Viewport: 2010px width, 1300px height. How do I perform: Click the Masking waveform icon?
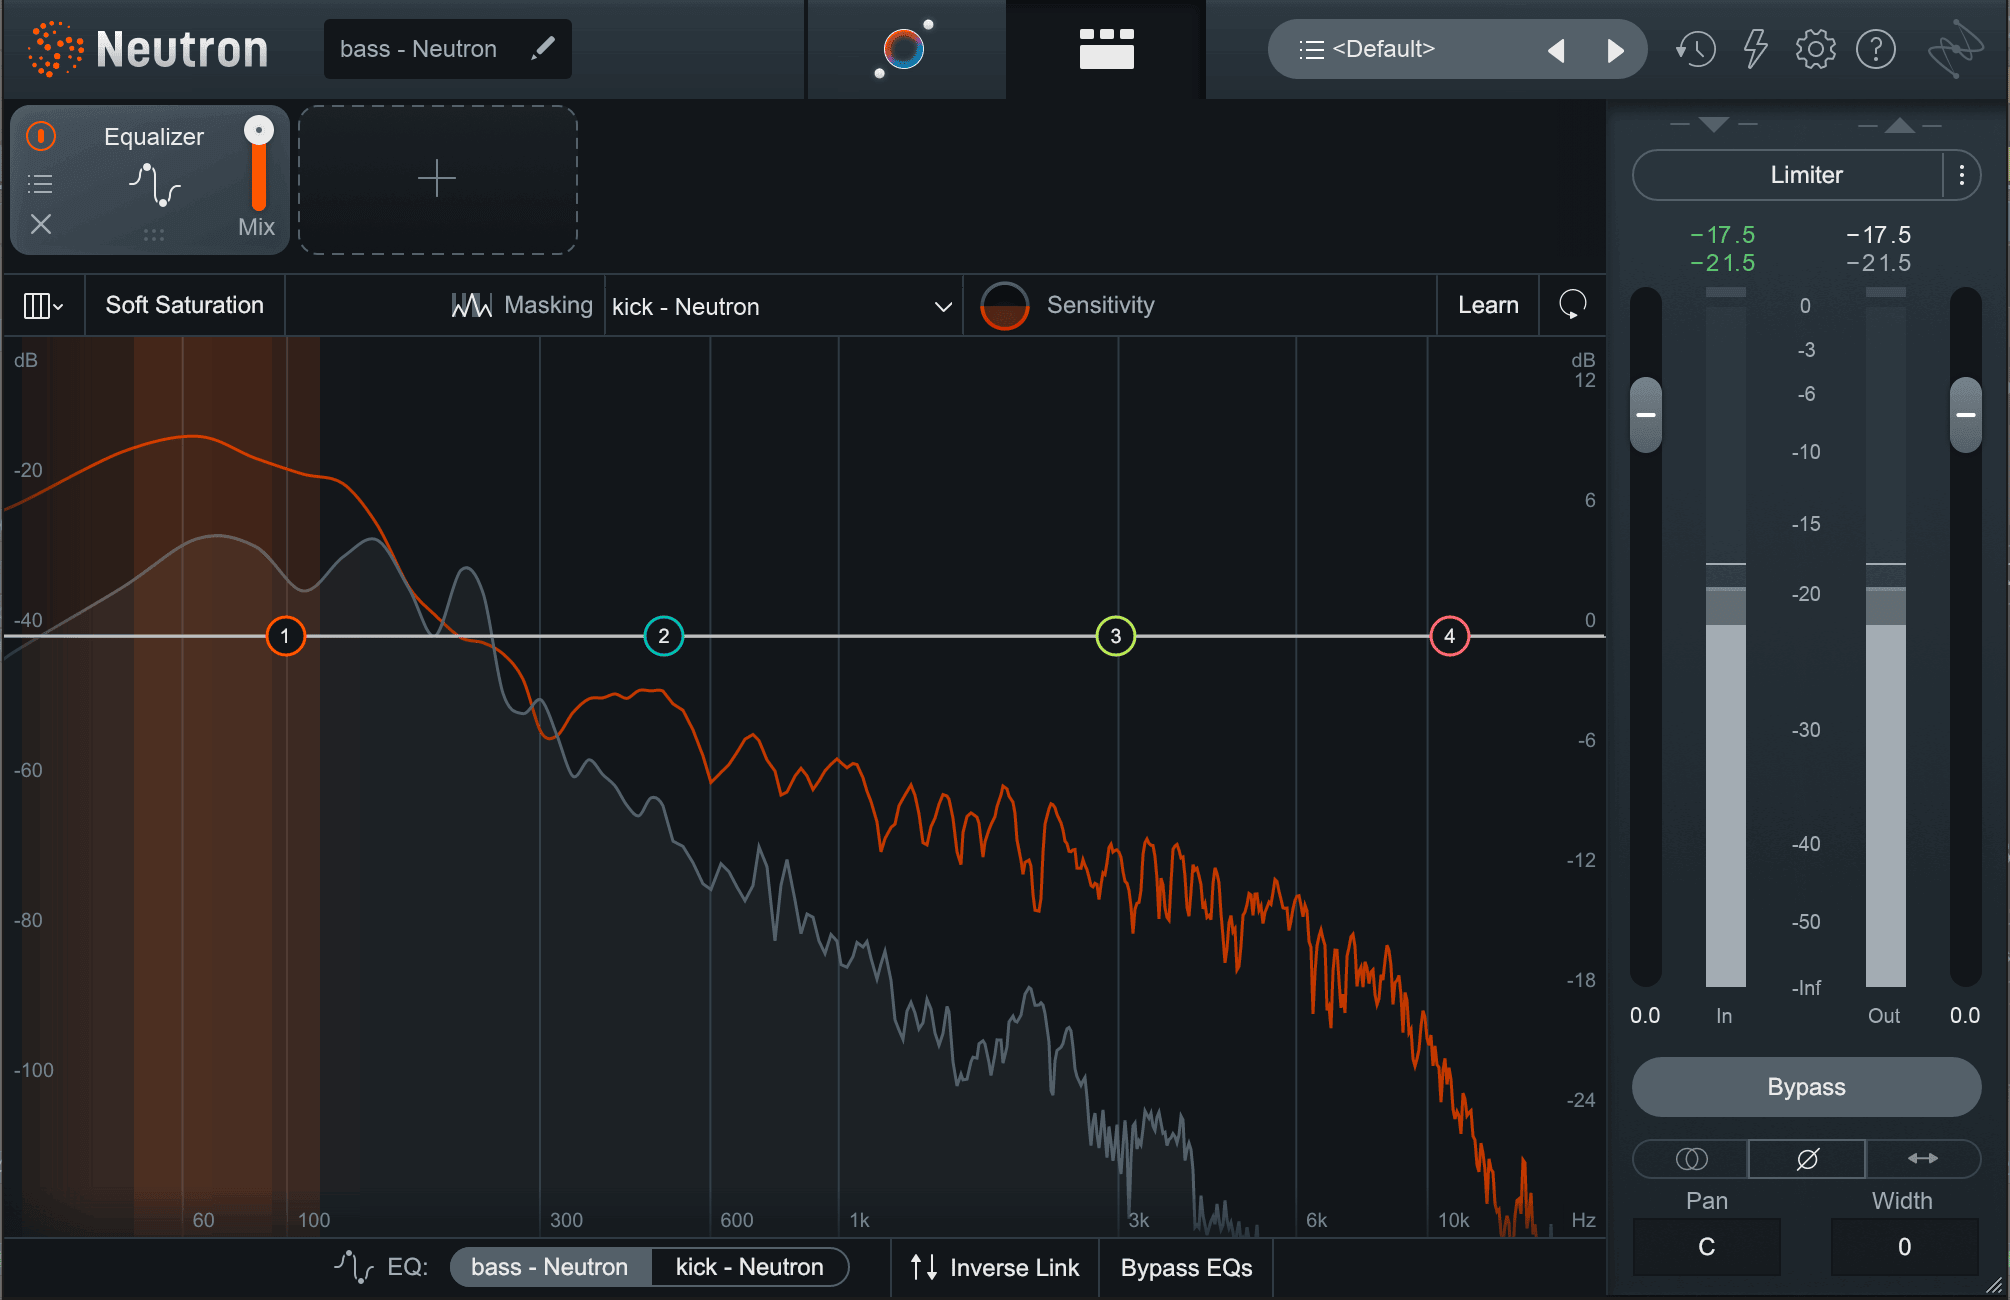tap(472, 305)
